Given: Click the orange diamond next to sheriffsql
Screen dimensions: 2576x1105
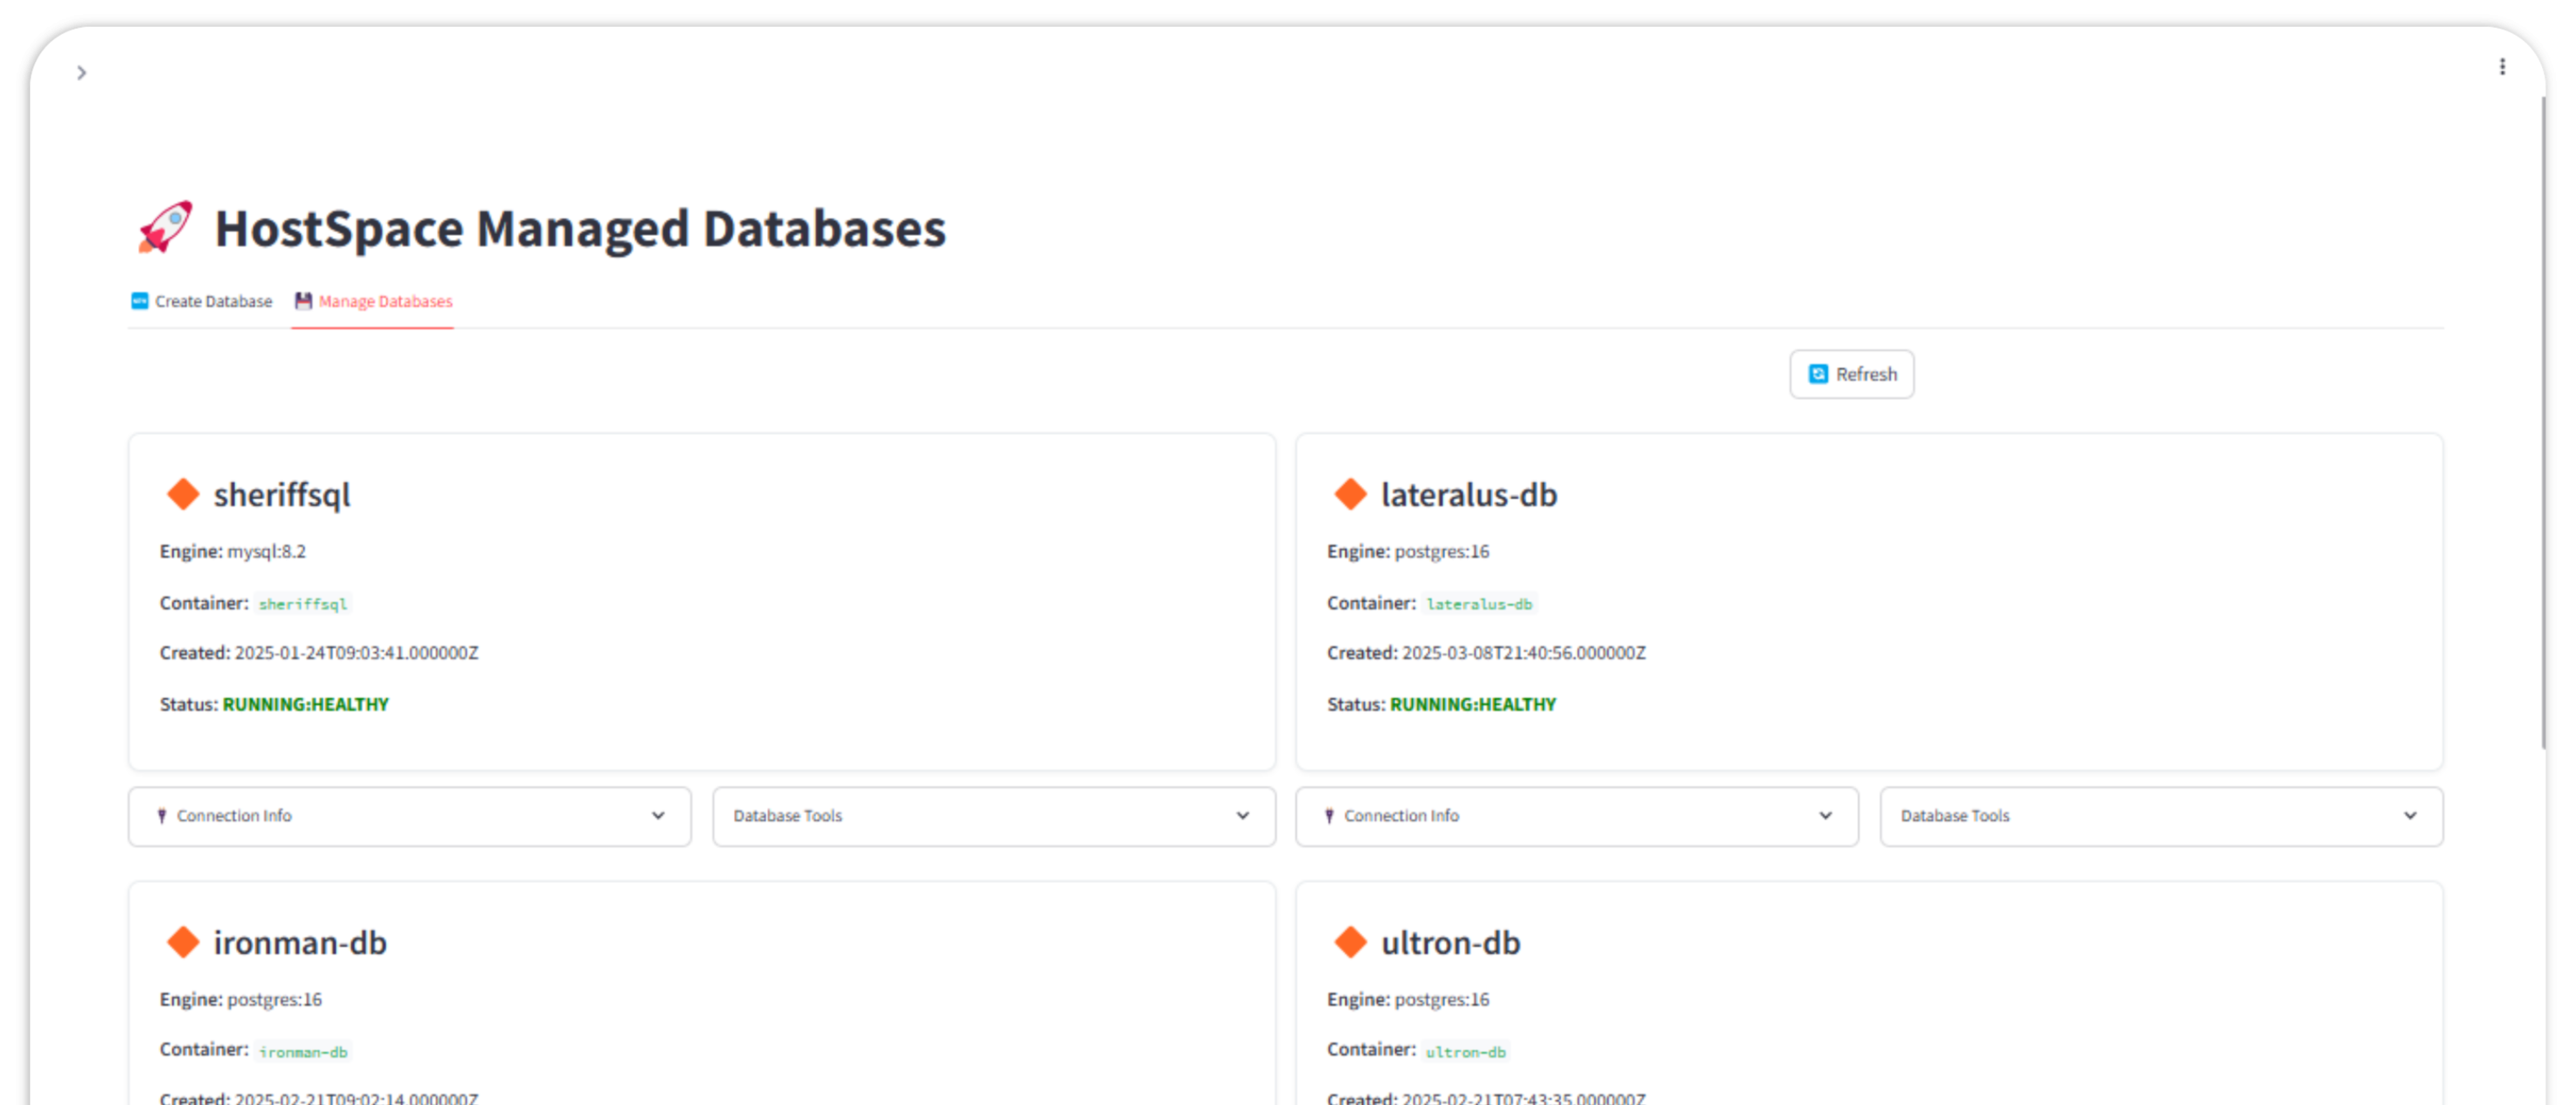Looking at the screenshot, I should click(183, 494).
